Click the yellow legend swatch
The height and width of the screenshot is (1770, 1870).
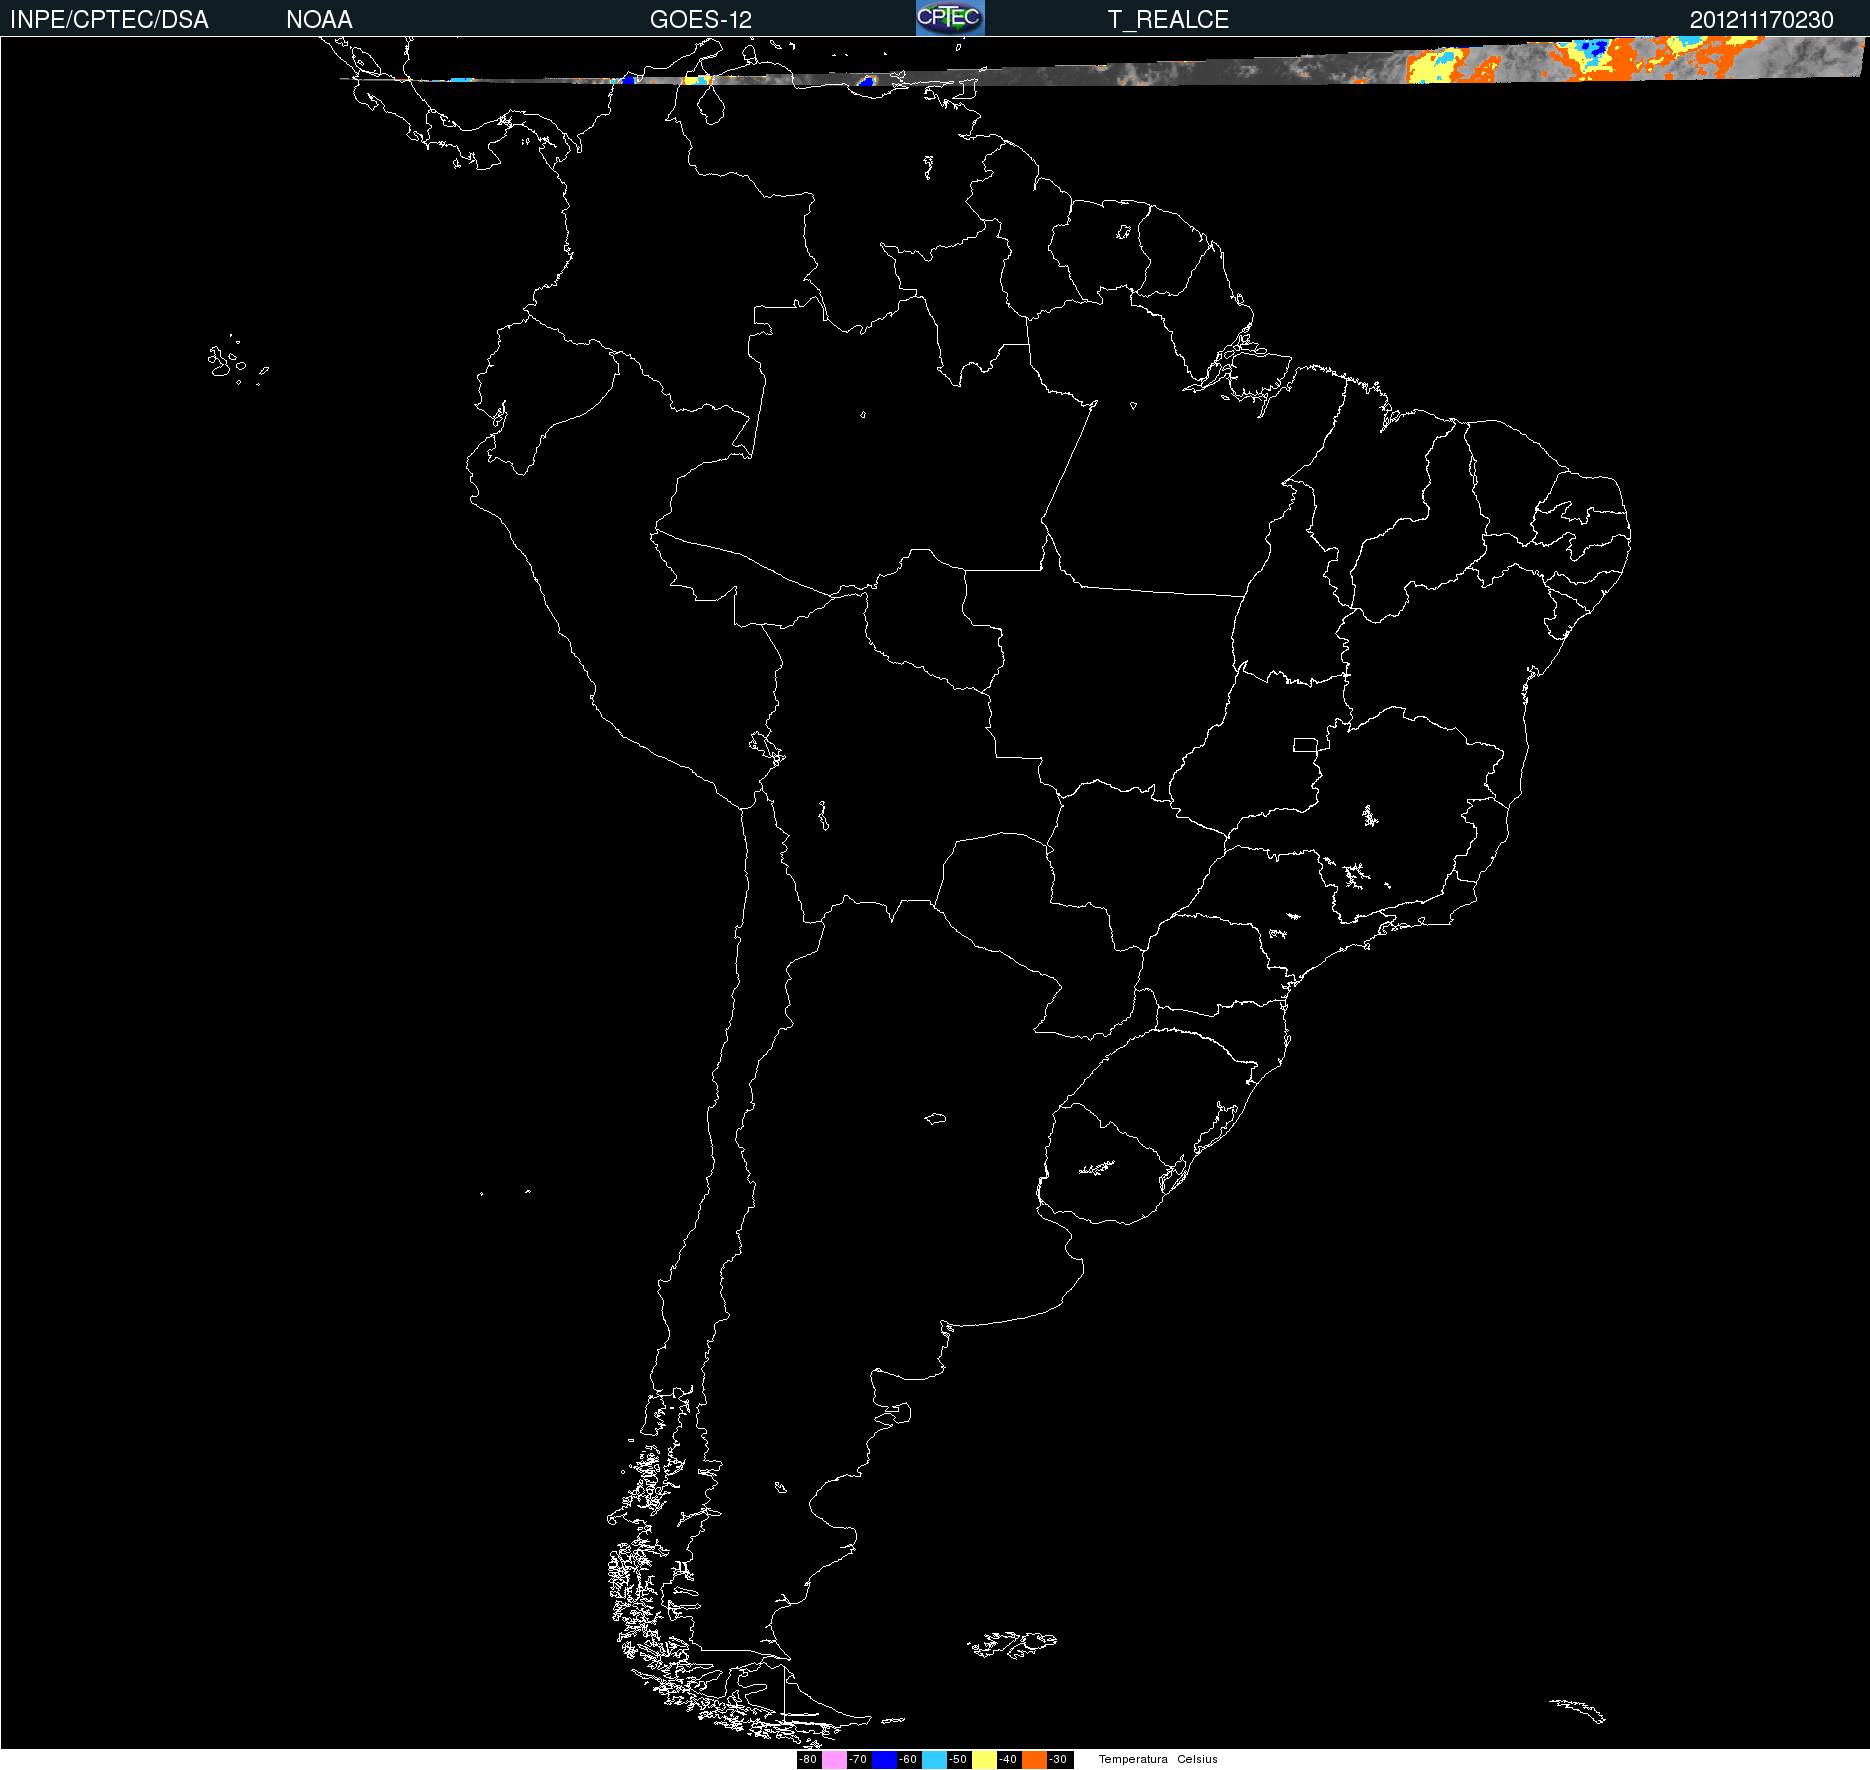tap(984, 1759)
